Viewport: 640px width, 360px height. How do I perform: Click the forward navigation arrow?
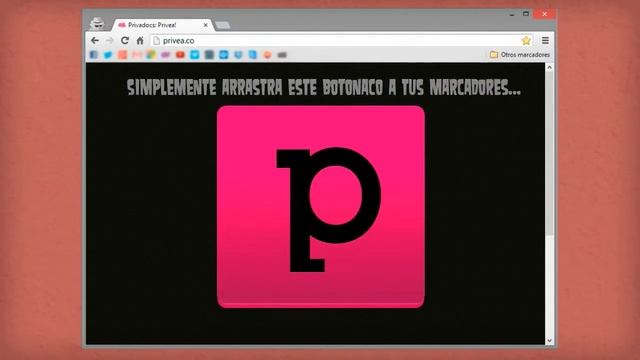point(109,40)
